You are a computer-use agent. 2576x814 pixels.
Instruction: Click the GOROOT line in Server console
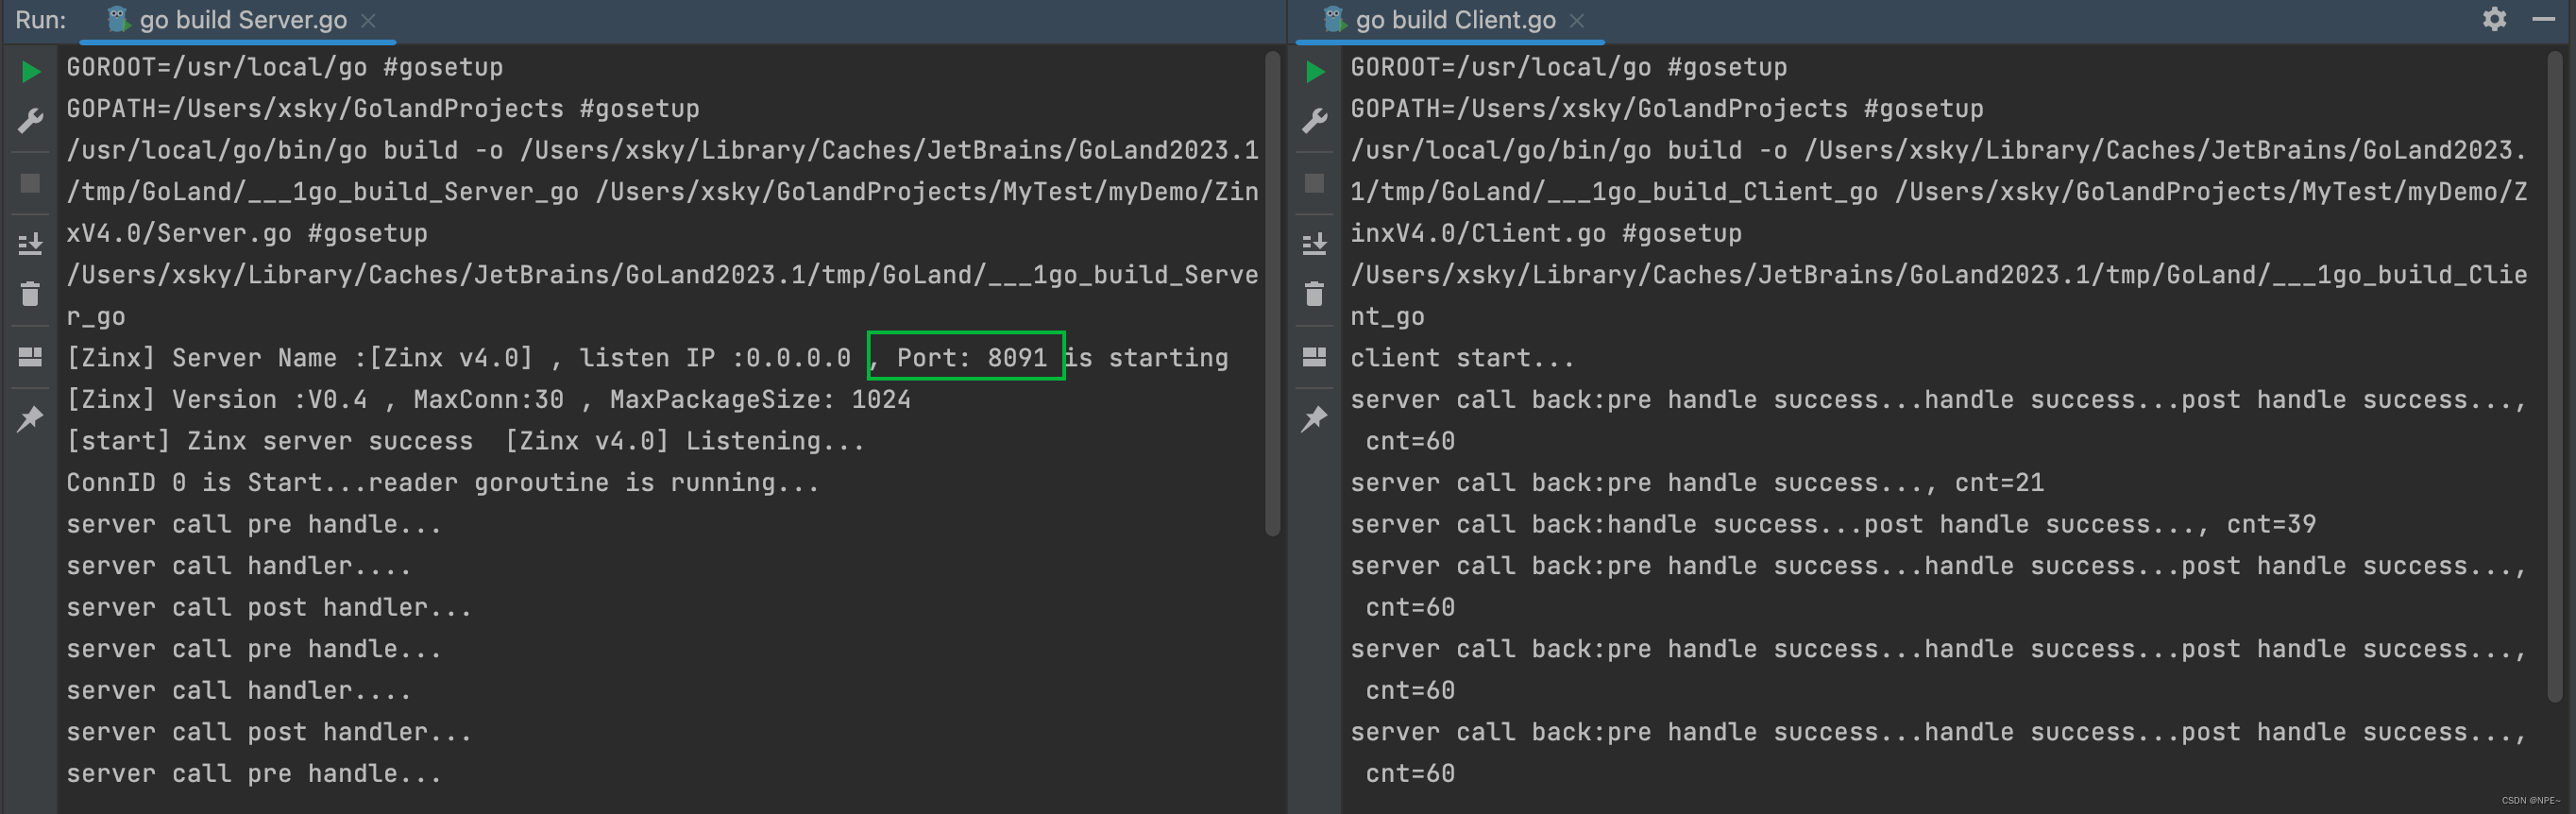click(285, 67)
